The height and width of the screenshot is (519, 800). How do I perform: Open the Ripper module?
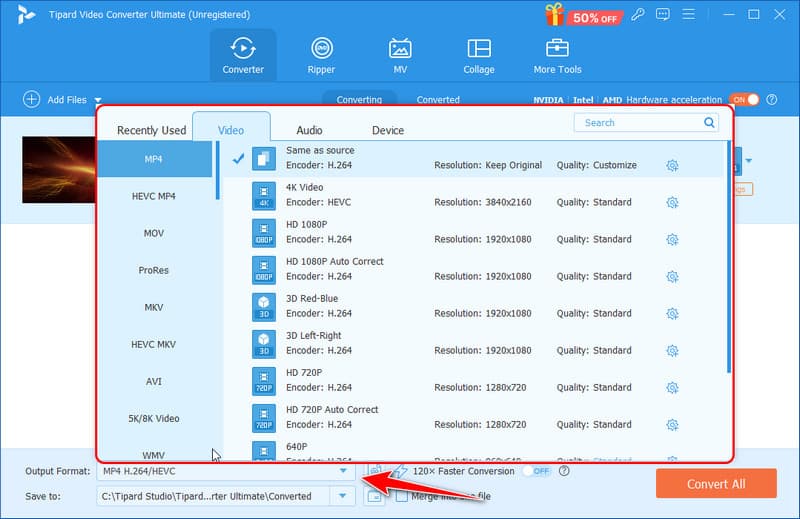tap(321, 56)
